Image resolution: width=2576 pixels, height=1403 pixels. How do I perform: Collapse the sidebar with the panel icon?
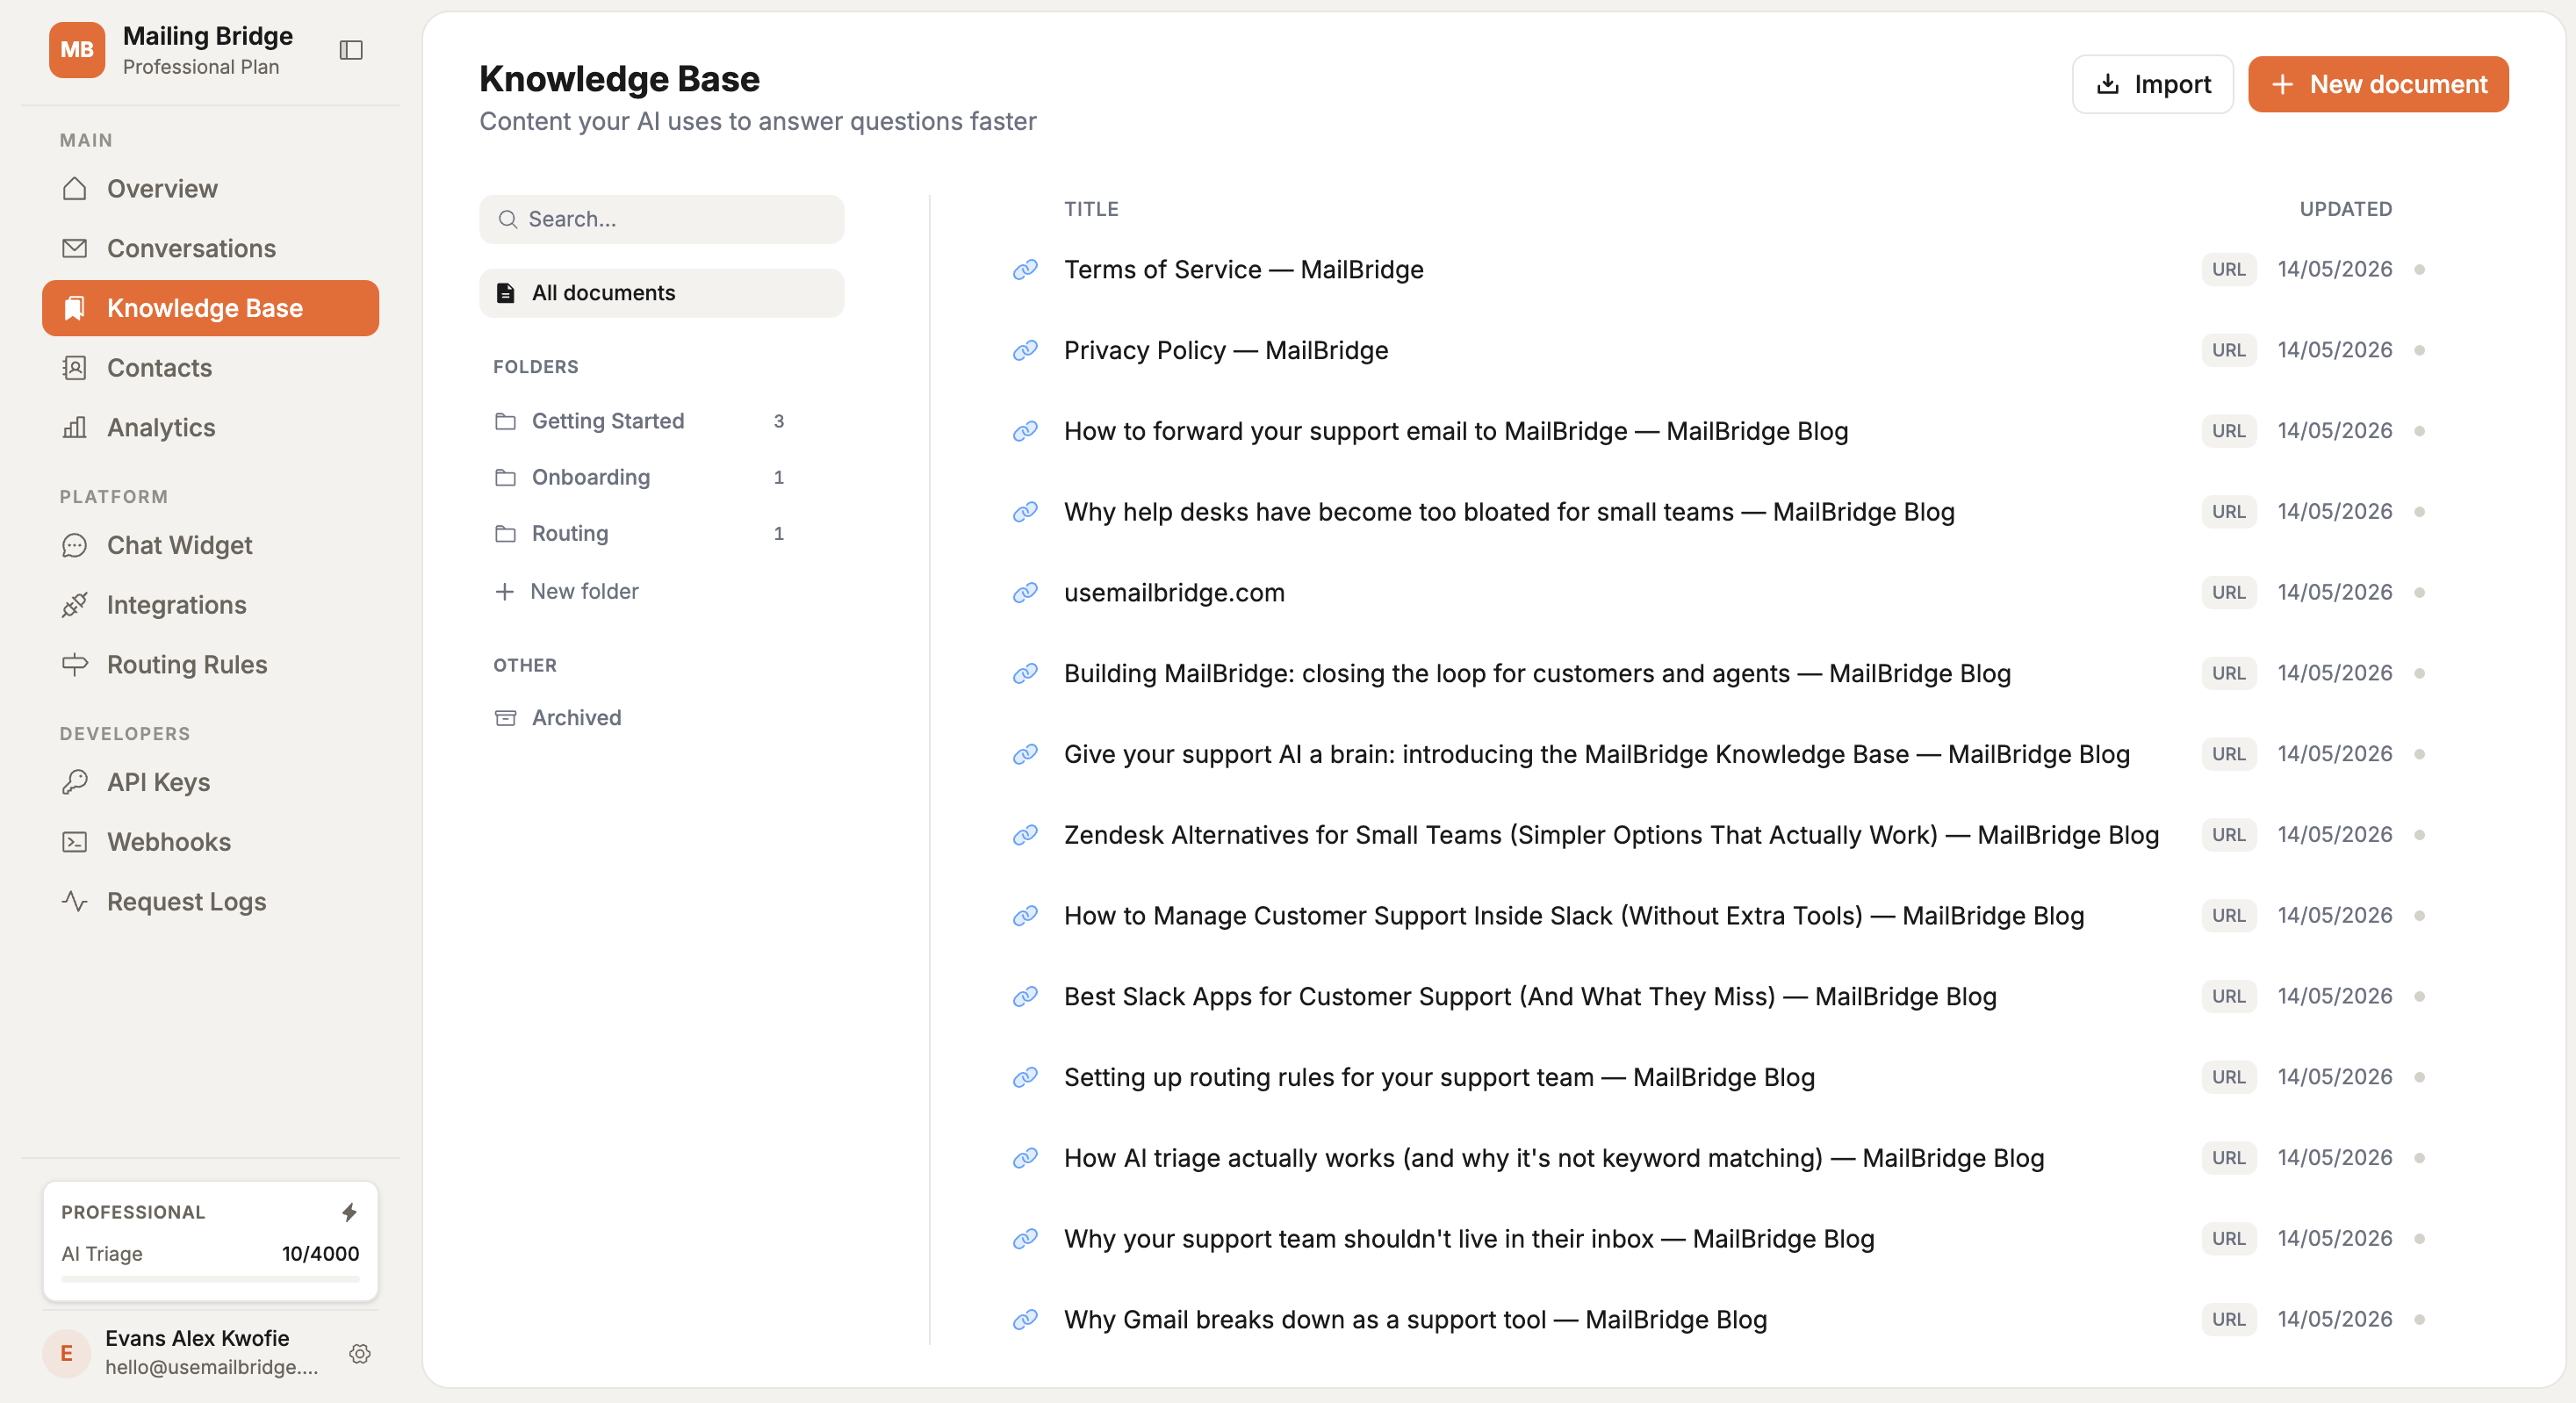coord(351,50)
